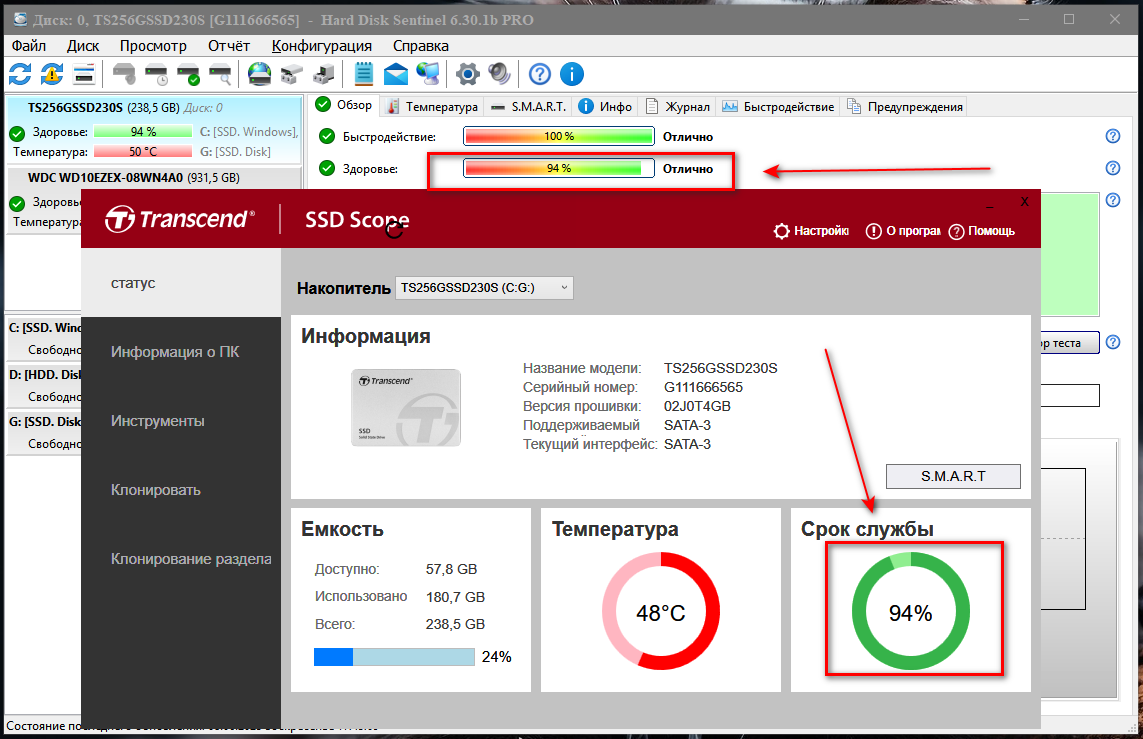Click help icon beside Здоровье row

1112,168
